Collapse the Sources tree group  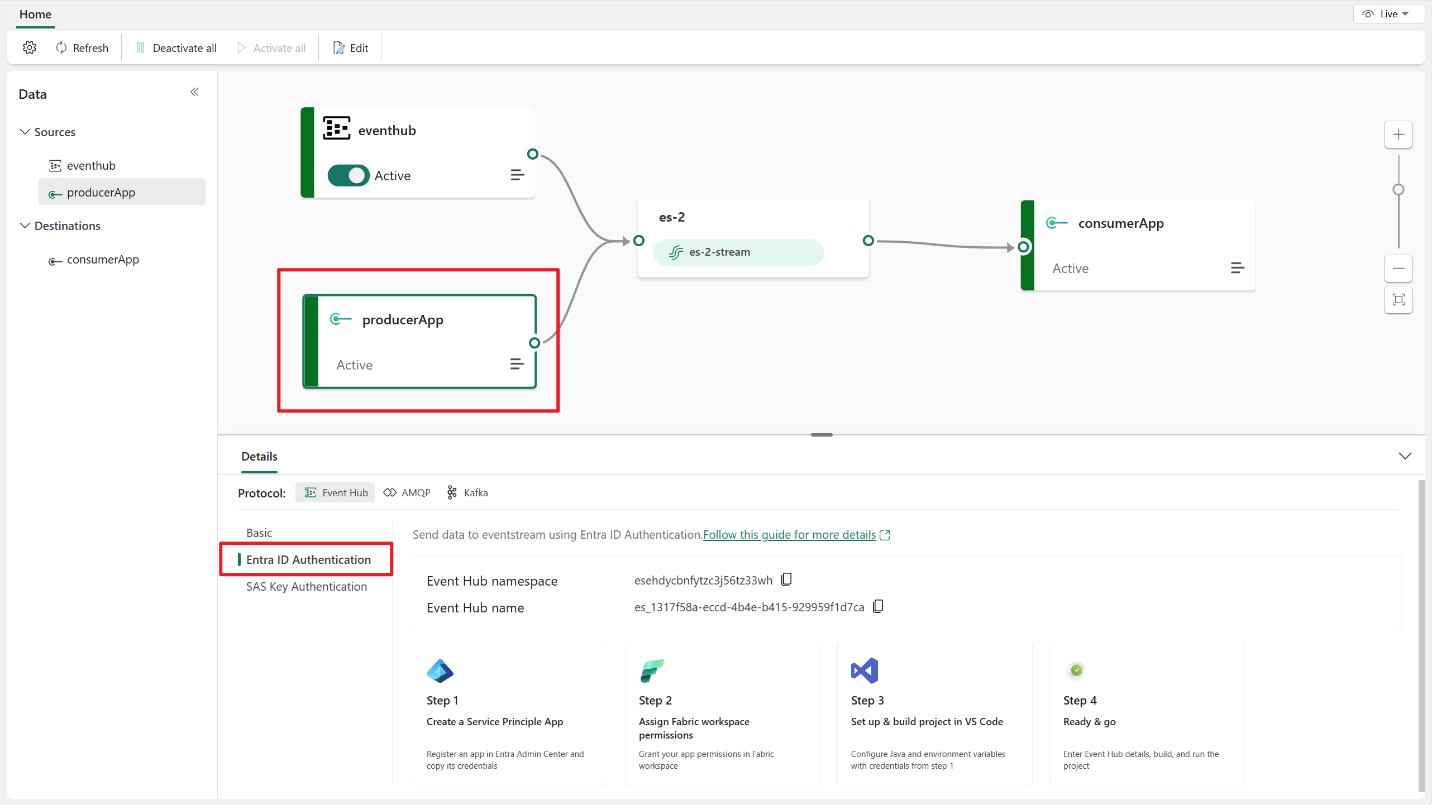coord(25,132)
